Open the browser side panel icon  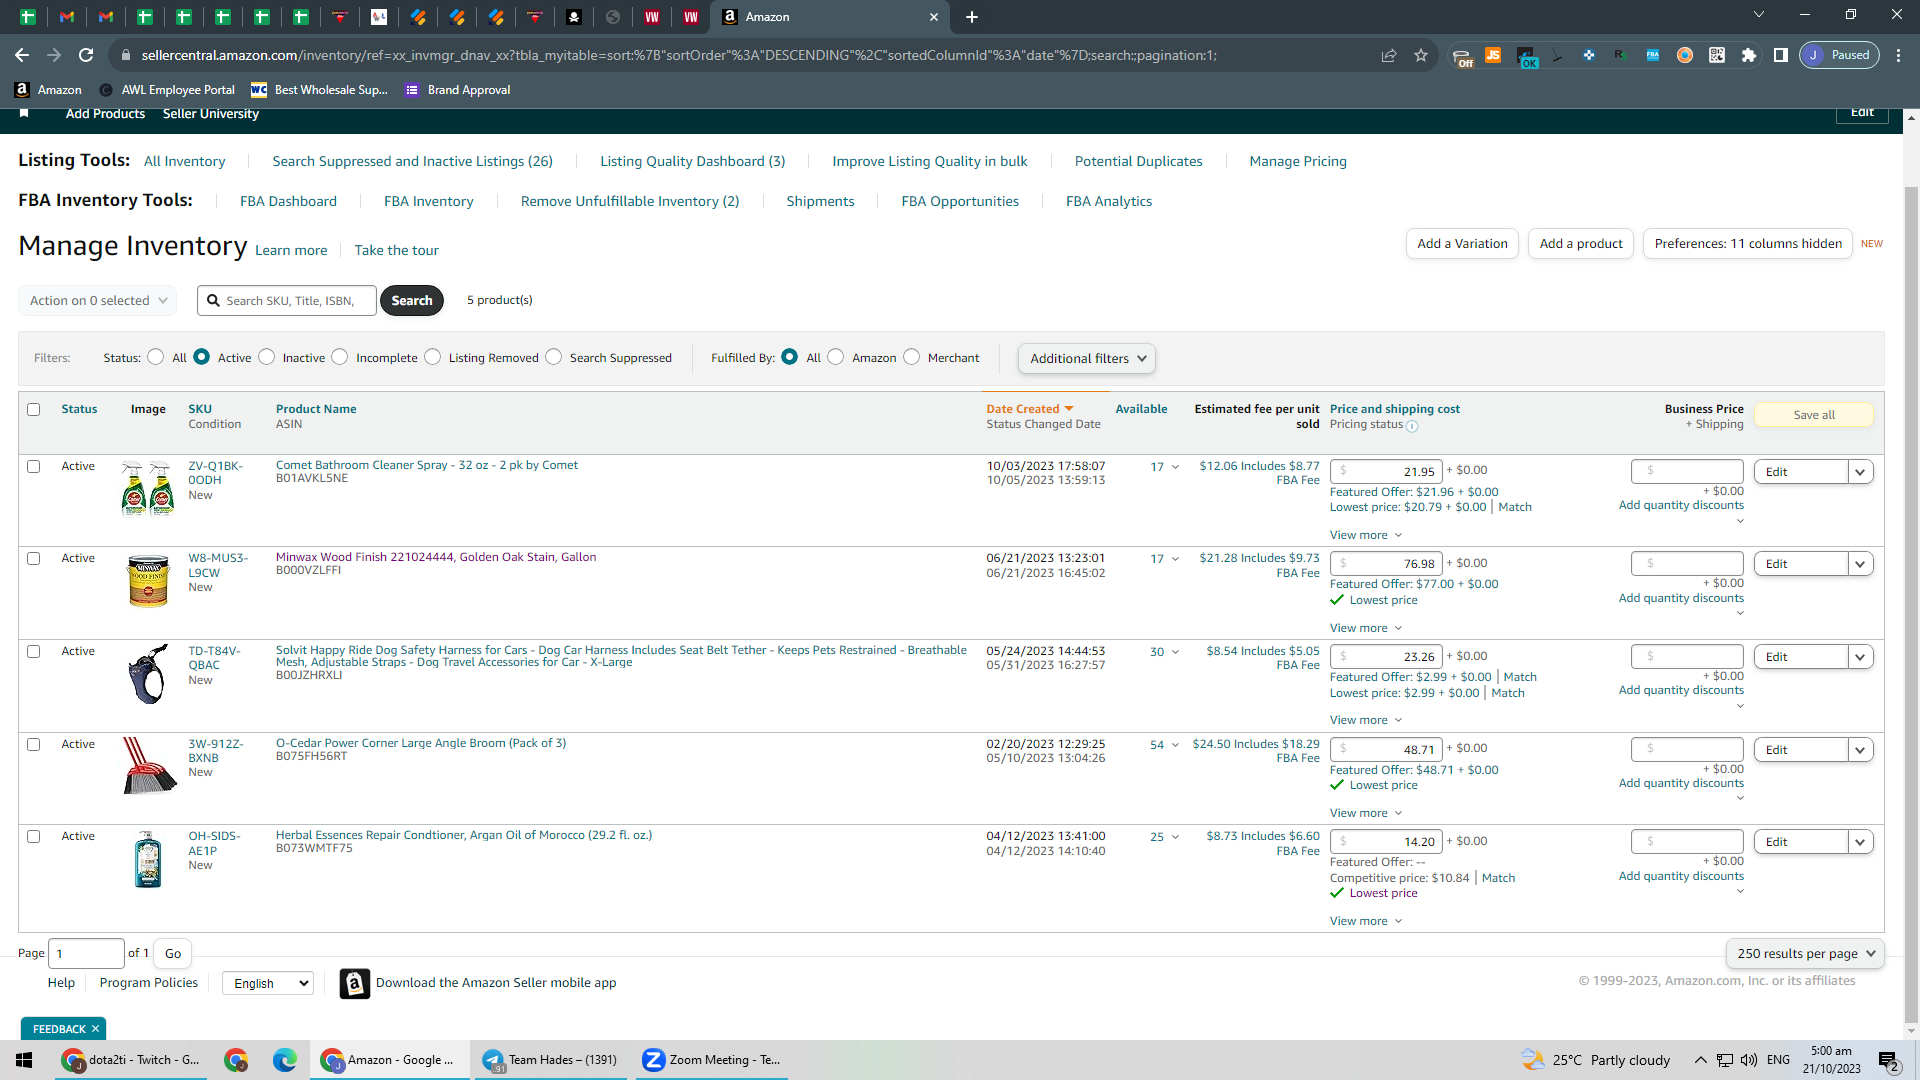1781,55
